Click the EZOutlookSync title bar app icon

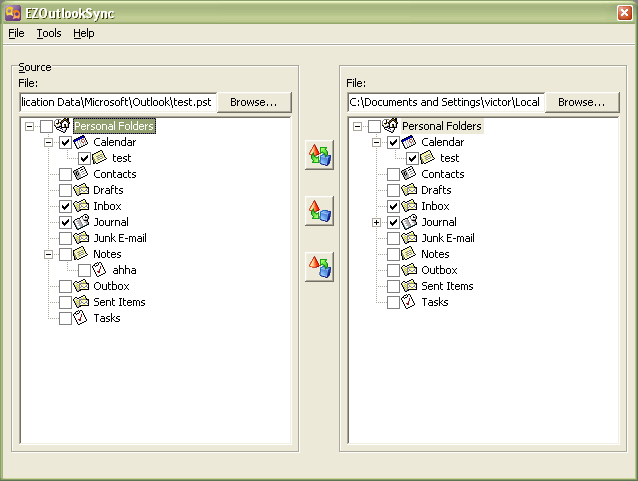click(x=13, y=13)
